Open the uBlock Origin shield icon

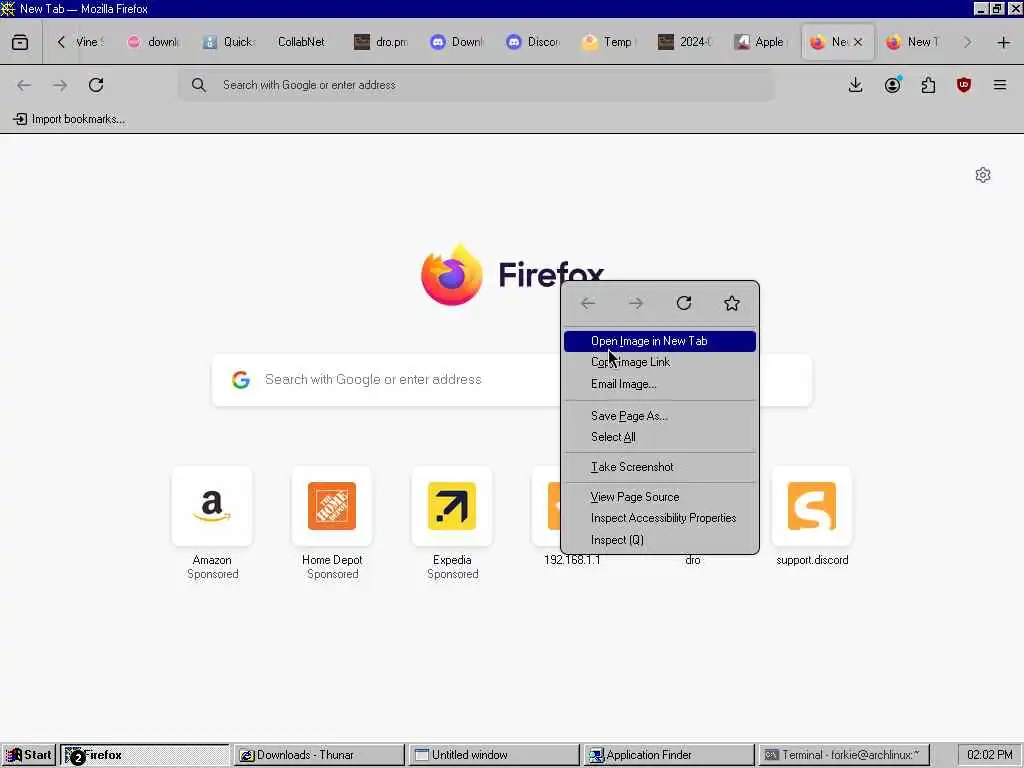964,85
